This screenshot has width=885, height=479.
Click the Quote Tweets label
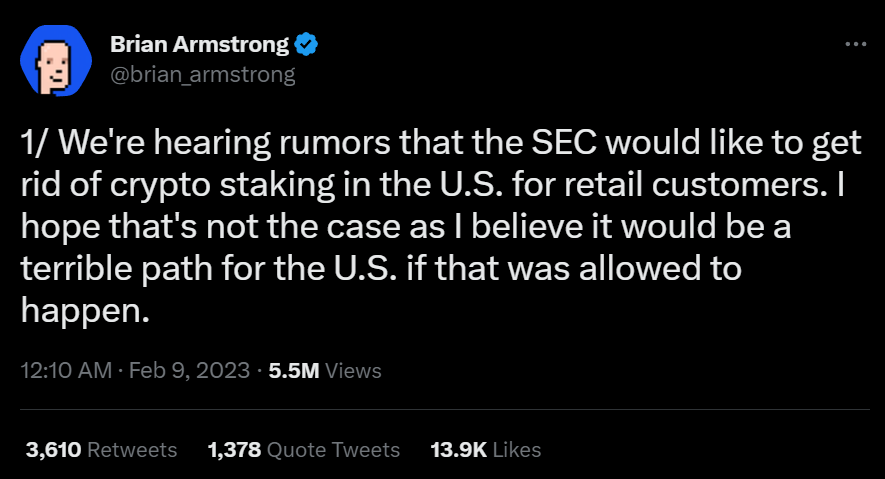pos(333,450)
